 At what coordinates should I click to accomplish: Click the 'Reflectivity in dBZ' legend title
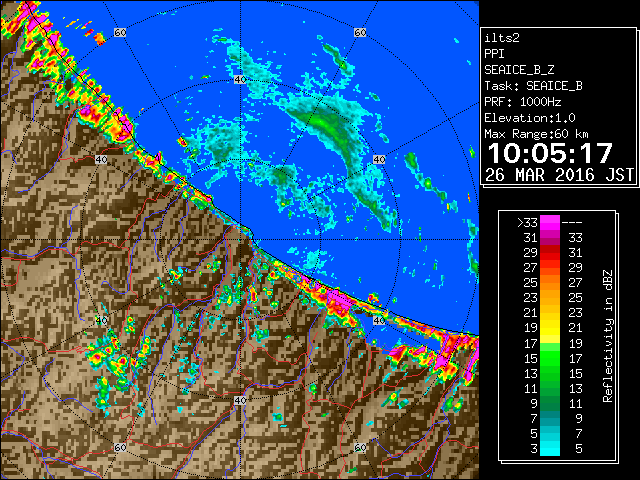tap(608, 336)
